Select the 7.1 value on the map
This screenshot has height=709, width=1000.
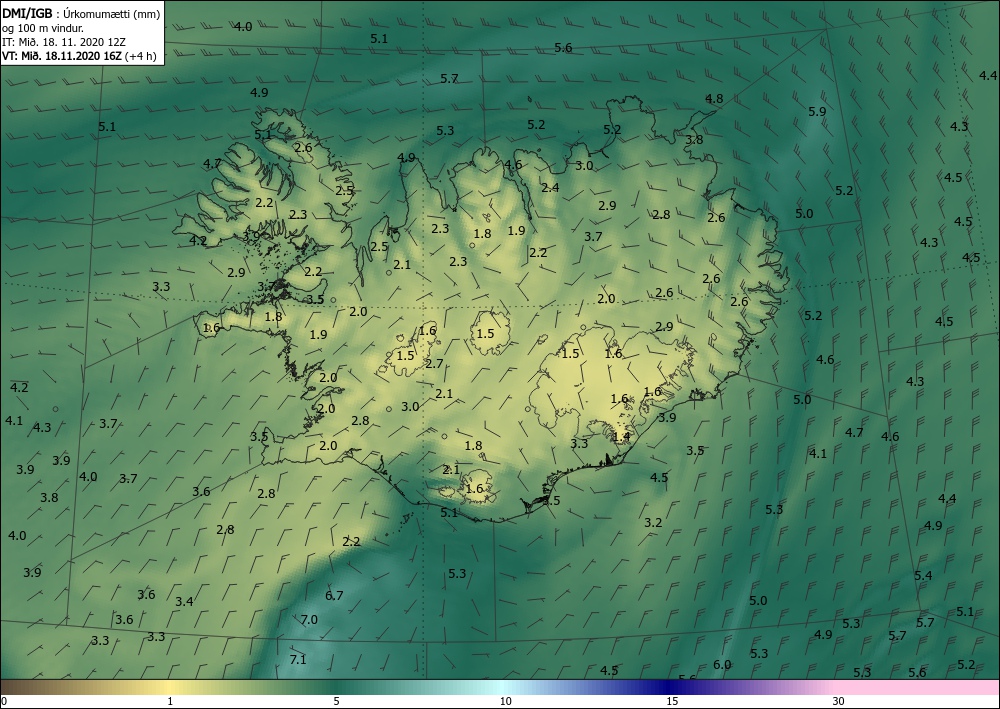click(x=298, y=659)
